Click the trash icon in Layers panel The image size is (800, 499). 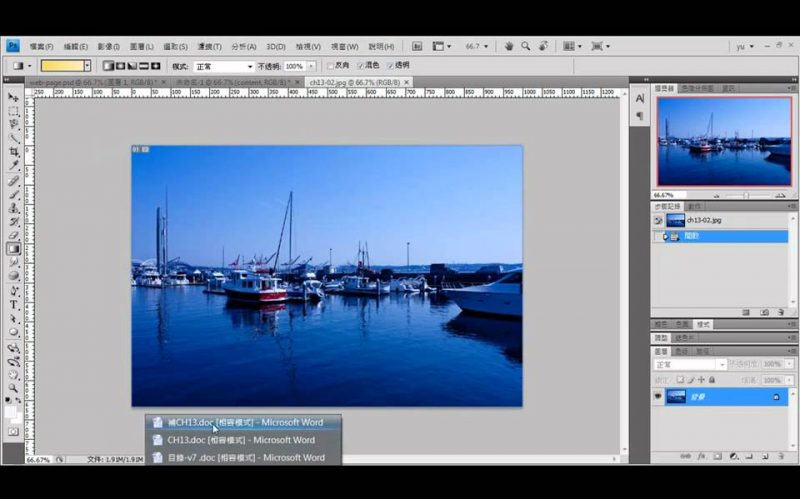(780, 456)
